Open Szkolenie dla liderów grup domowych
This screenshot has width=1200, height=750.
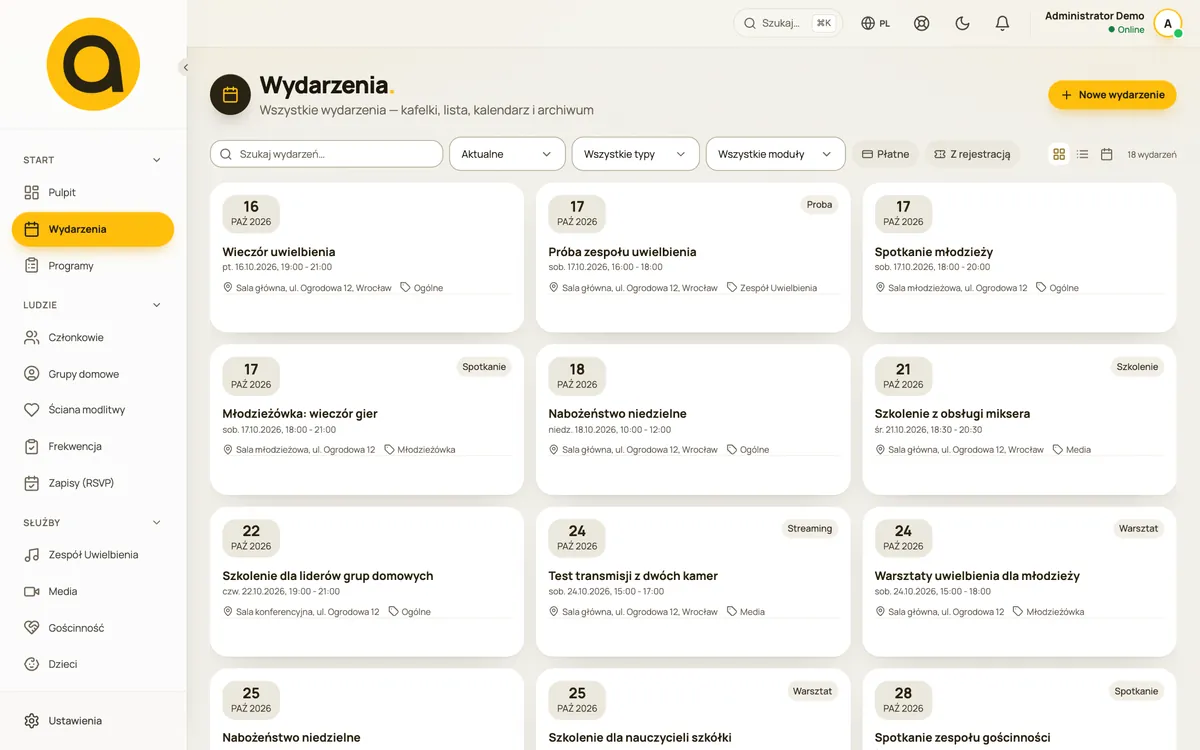point(367,582)
